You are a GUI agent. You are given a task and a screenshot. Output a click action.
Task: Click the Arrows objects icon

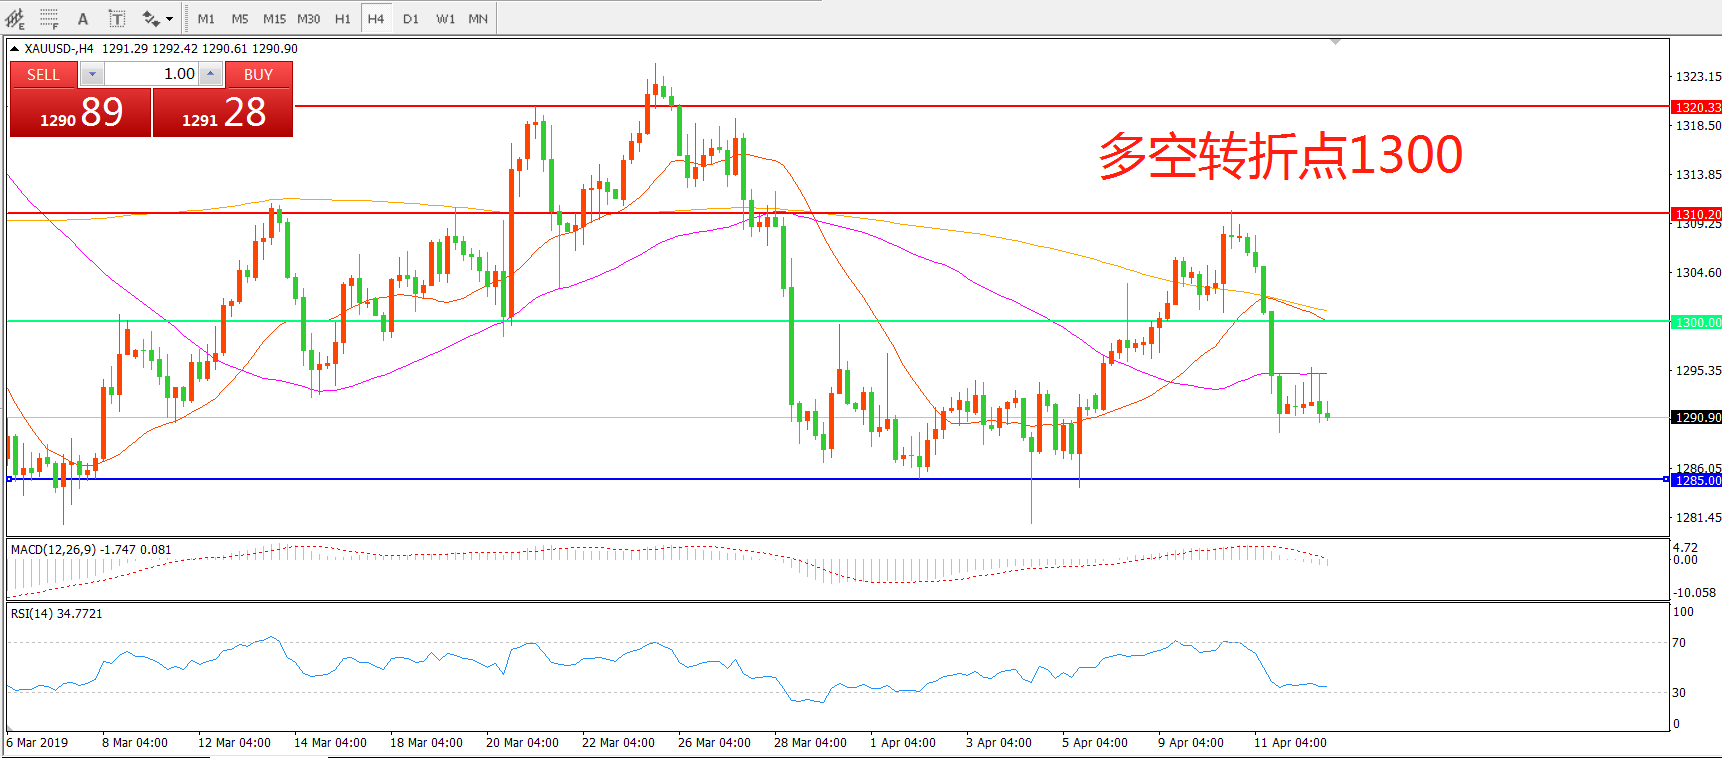[x=151, y=19]
